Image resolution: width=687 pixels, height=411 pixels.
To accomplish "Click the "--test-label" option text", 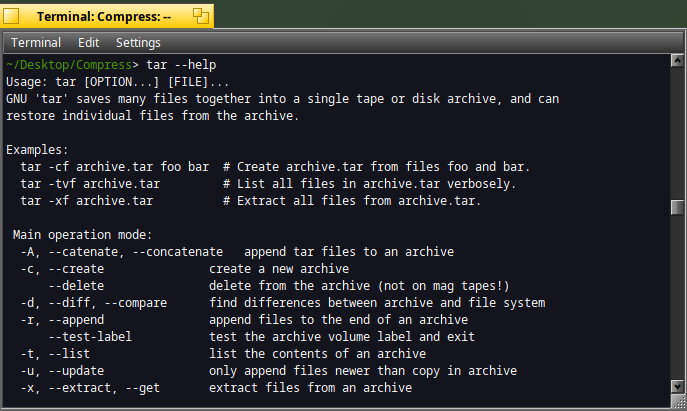I will [90, 337].
